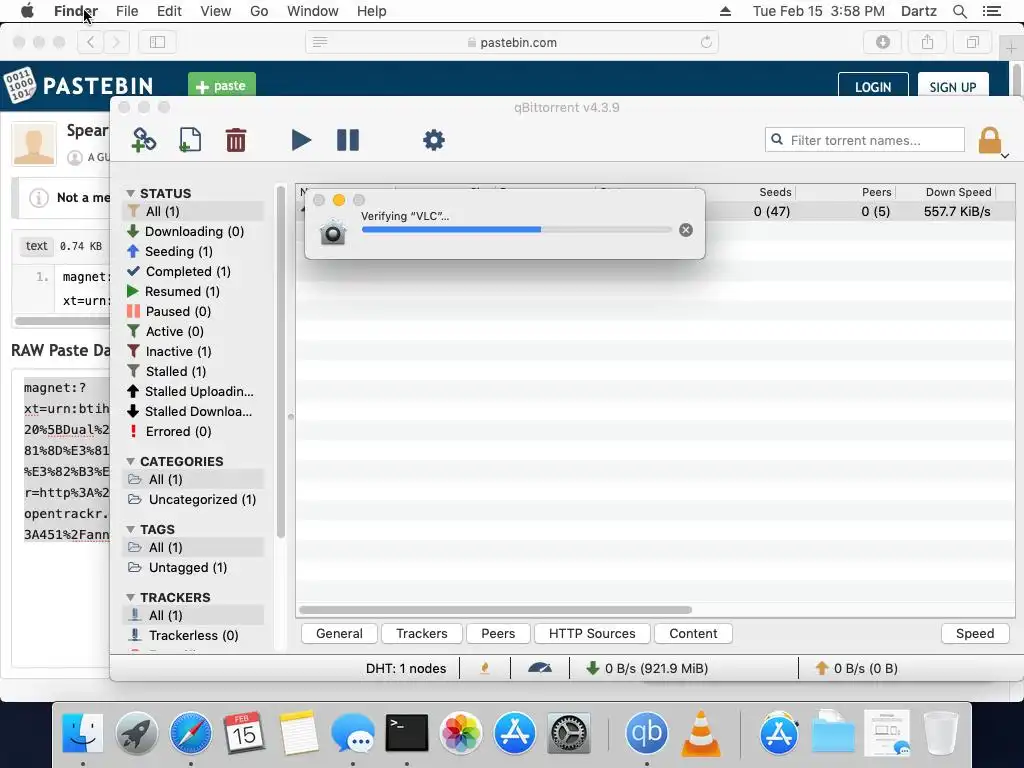The image size is (1024, 768).
Task: Open the General tab
Action: click(339, 633)
